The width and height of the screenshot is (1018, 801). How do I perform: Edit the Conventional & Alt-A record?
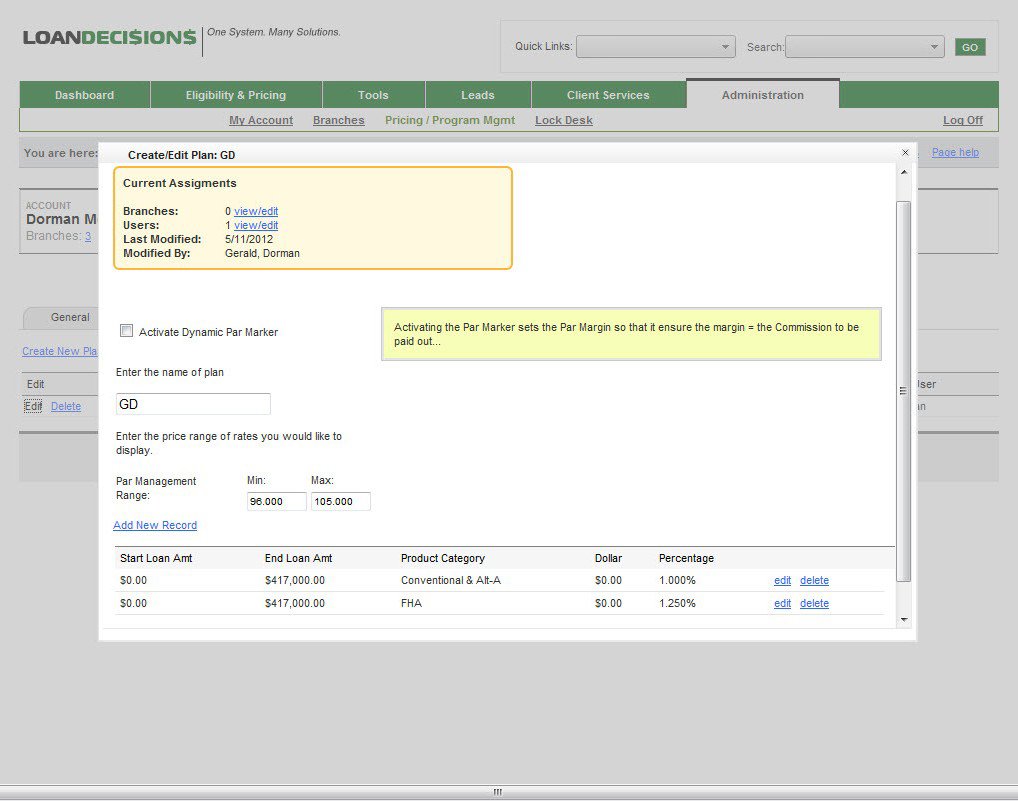tap(782, 580)
